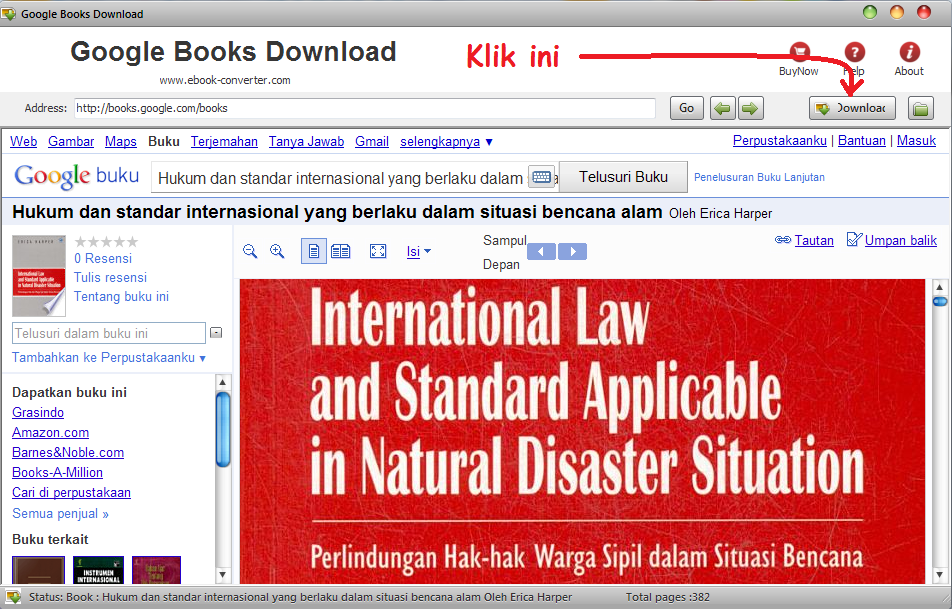Image resolution: width=952 pixels, height=609 pixels.
Task: Click the sidebar scrollbar thumb
Action: [223, 429]
